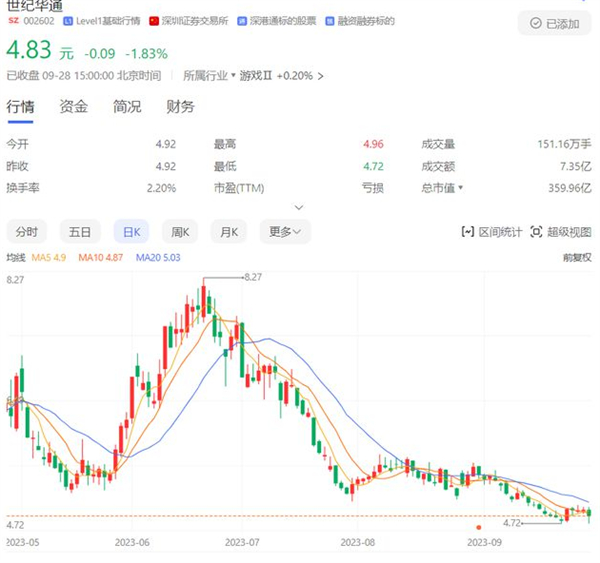Select the 分时 chart view
The height and width of the screenshot is (563, 600).
[x=27, y=232]
